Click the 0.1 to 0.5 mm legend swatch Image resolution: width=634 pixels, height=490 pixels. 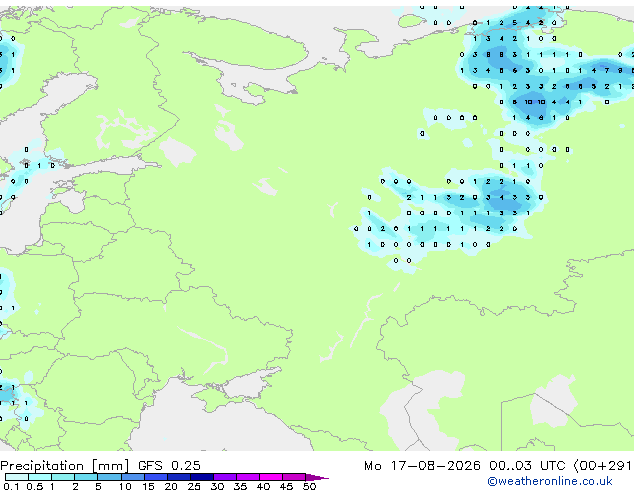tap(17, 477)
